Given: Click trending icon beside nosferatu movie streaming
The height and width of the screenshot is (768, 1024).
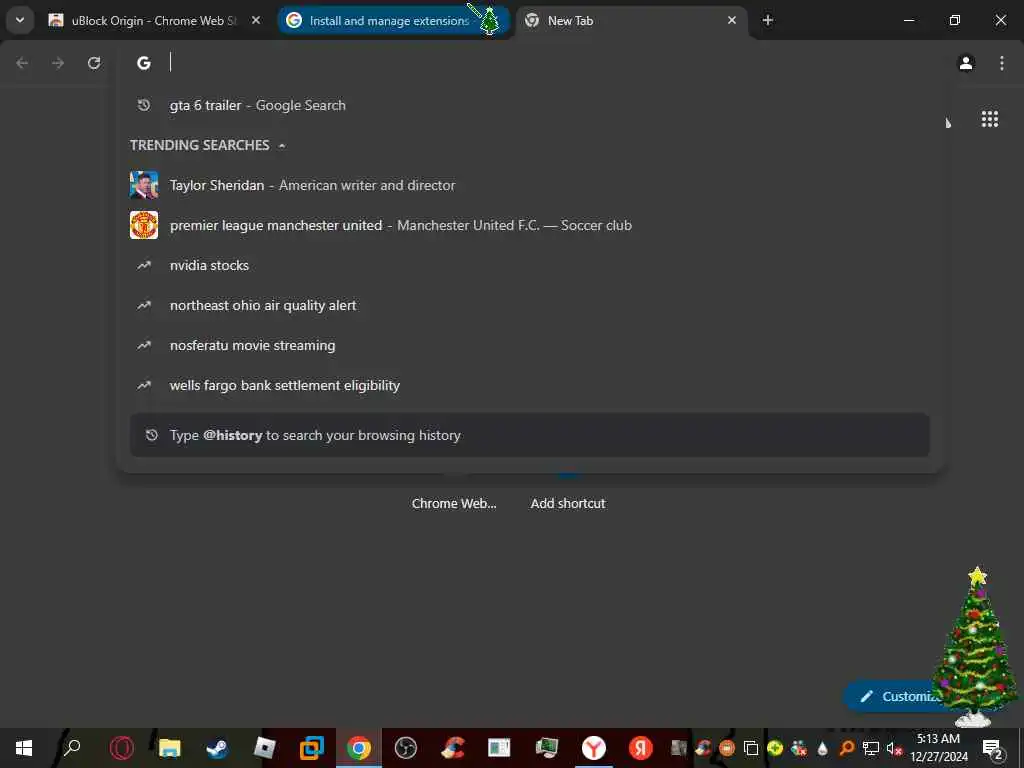Looking at the screenshot, I should tap(144, 345).
